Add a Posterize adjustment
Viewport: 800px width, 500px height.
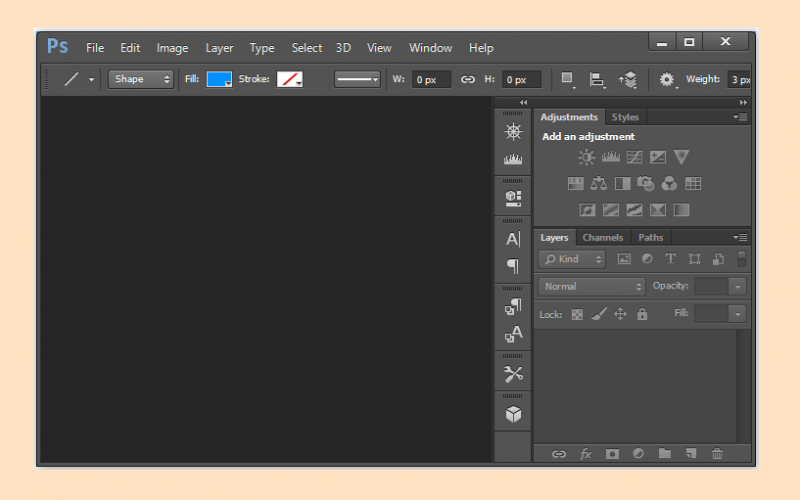point(611,210)
